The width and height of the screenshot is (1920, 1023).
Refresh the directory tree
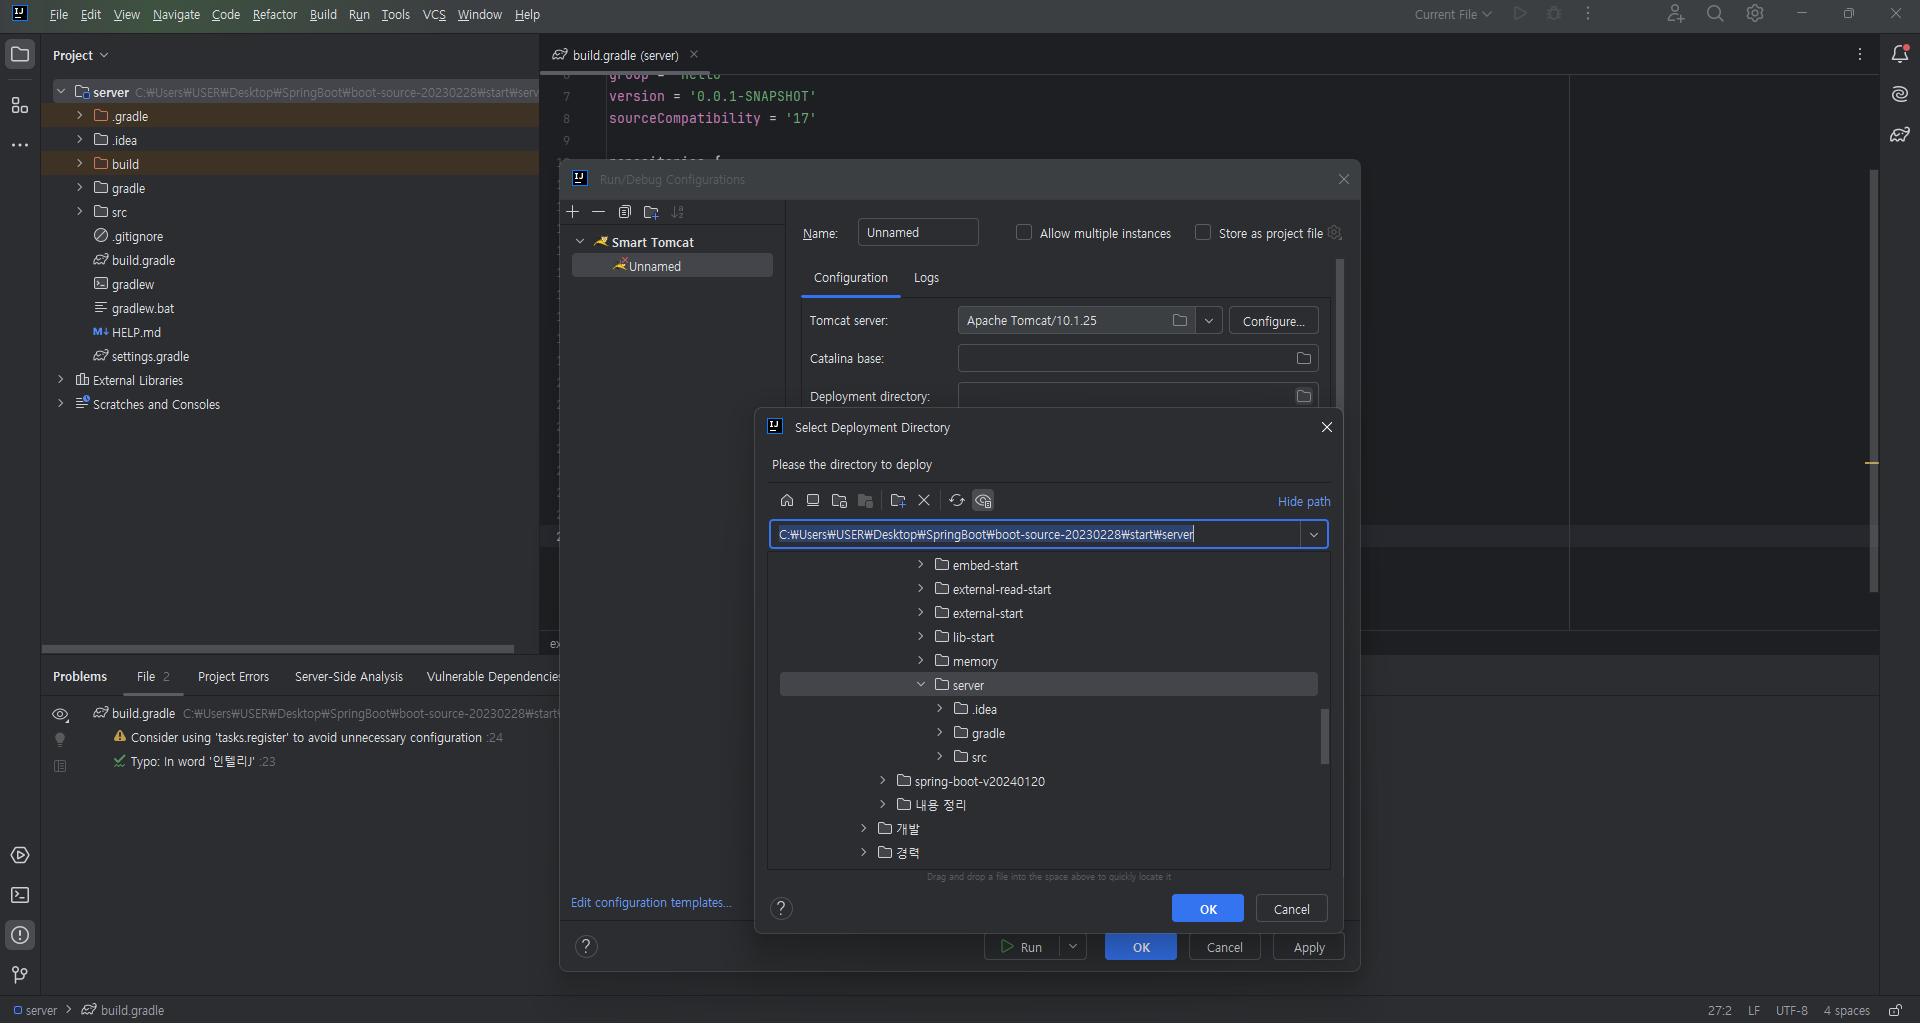point(957,501)
